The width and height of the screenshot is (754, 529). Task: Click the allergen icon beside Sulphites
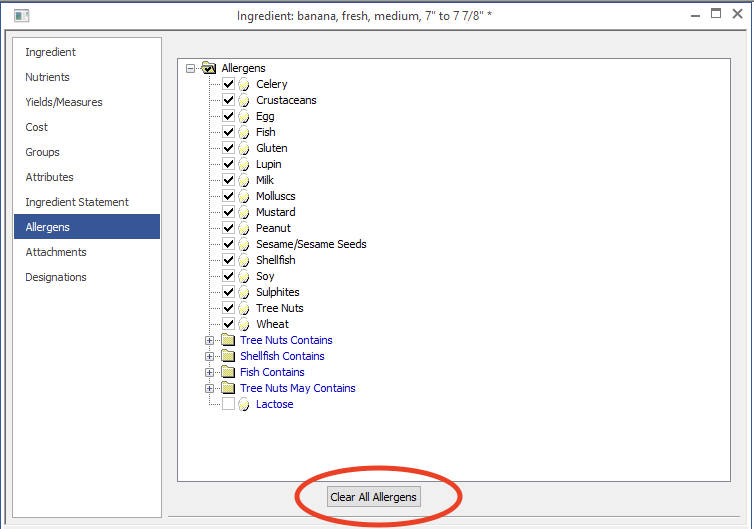coord(244,292)
